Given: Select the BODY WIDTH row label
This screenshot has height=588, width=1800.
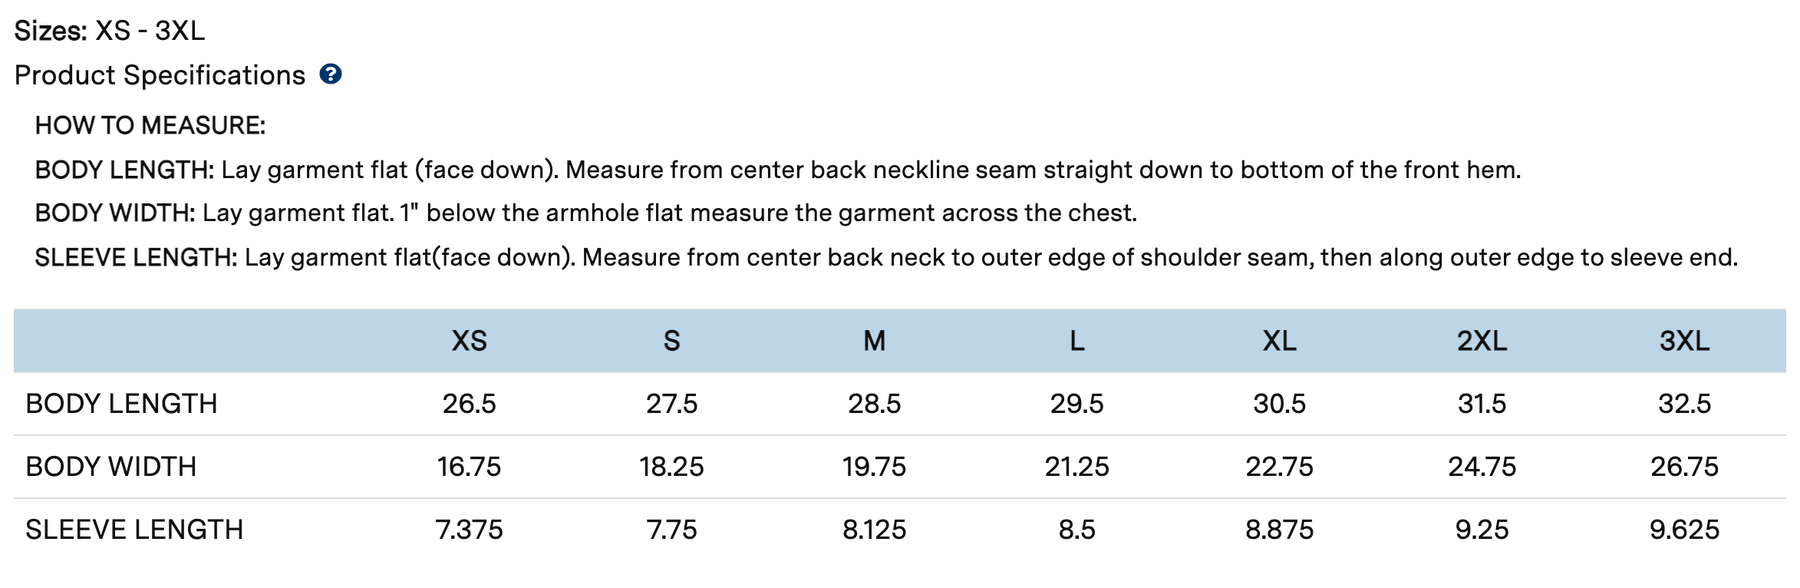Looking at the screenshot, I should pyautogui.click(x=111, y=467).
